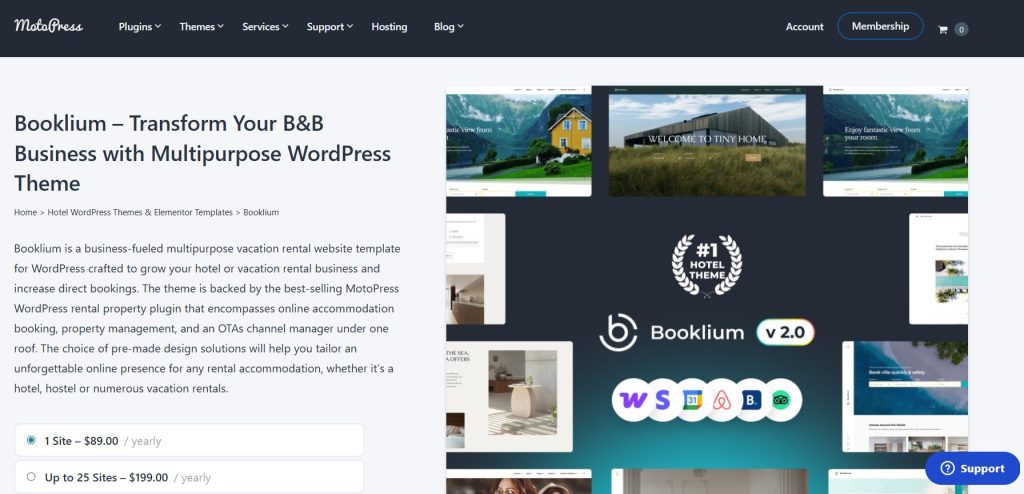1024x494 pixels.
Task: Open the shopping cart icon
Action: tap(942, 29)
